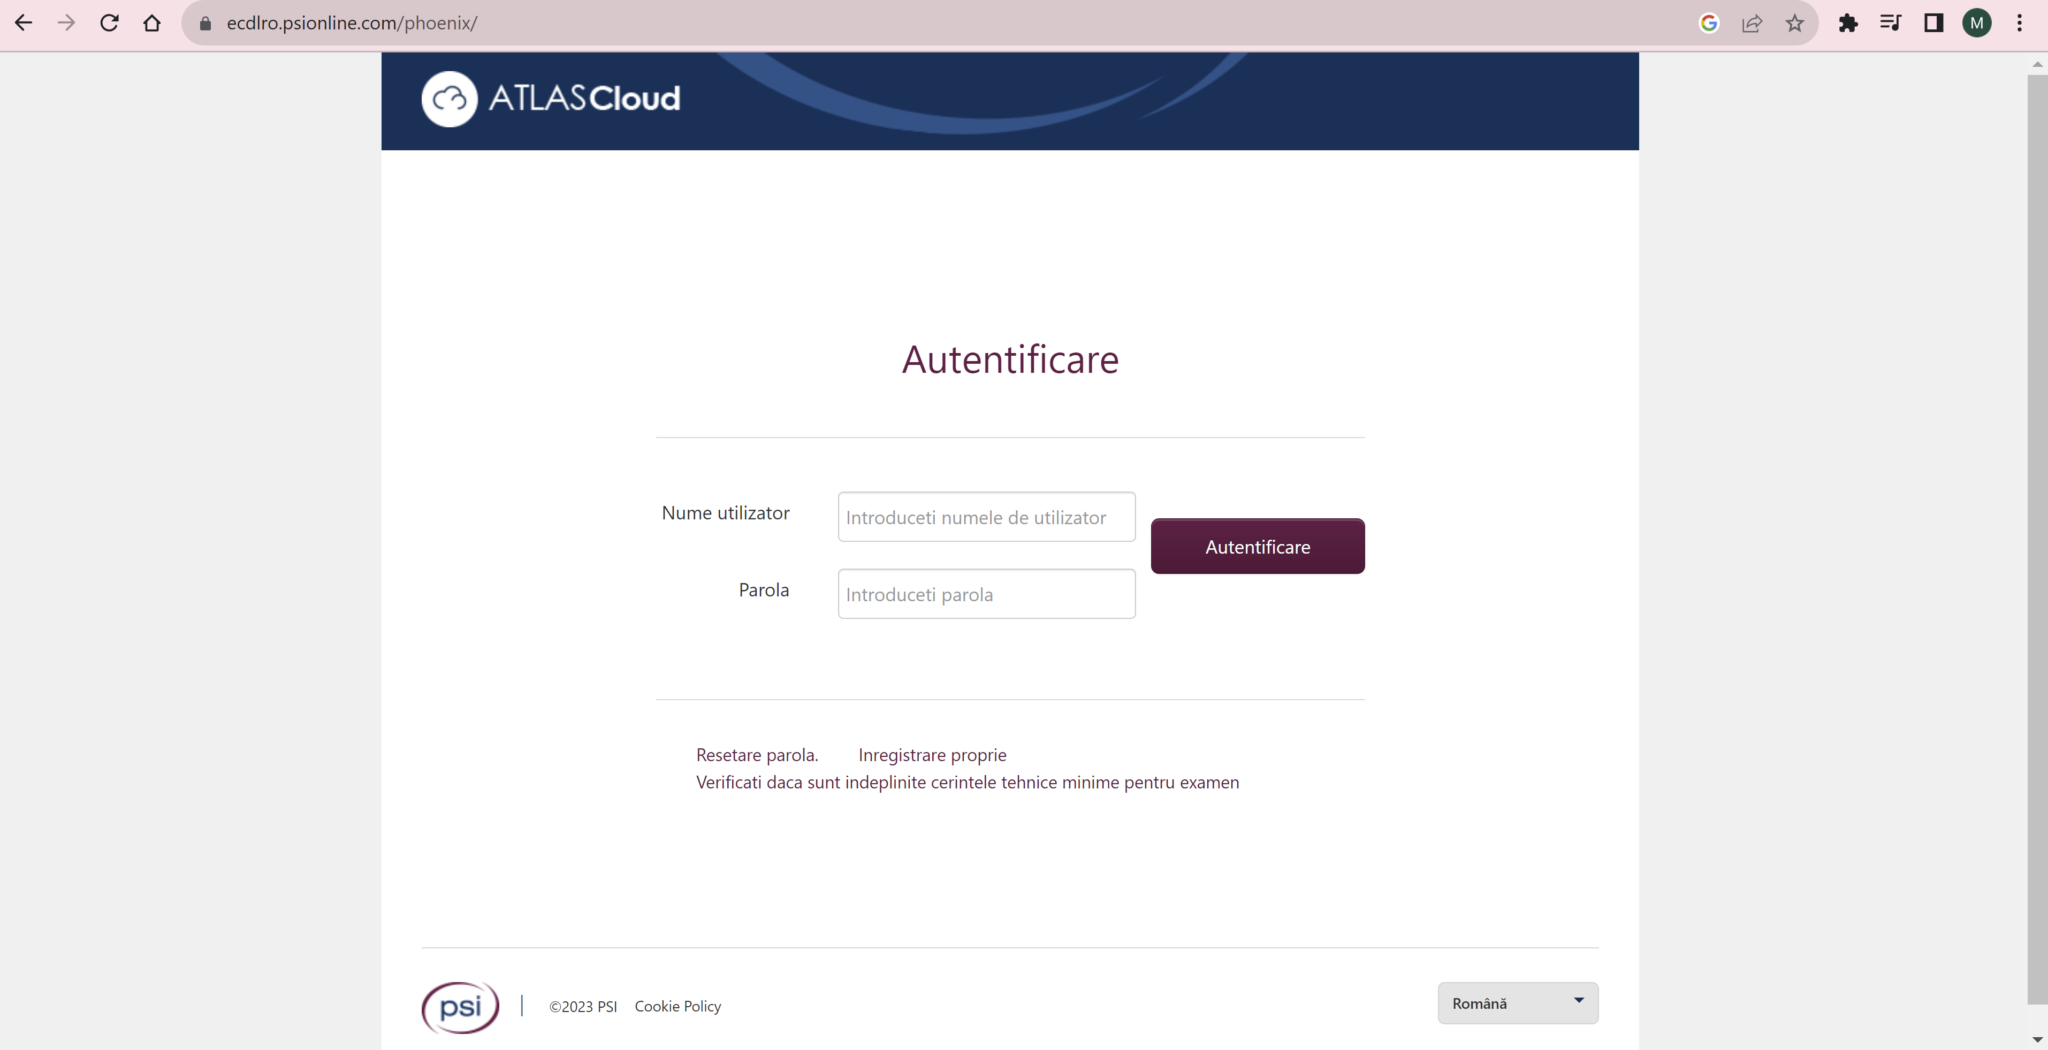Viewport: 2048px width, 1050px height.
Task: Open the Cookie Policy link
Action: [x=677, y=1006]
